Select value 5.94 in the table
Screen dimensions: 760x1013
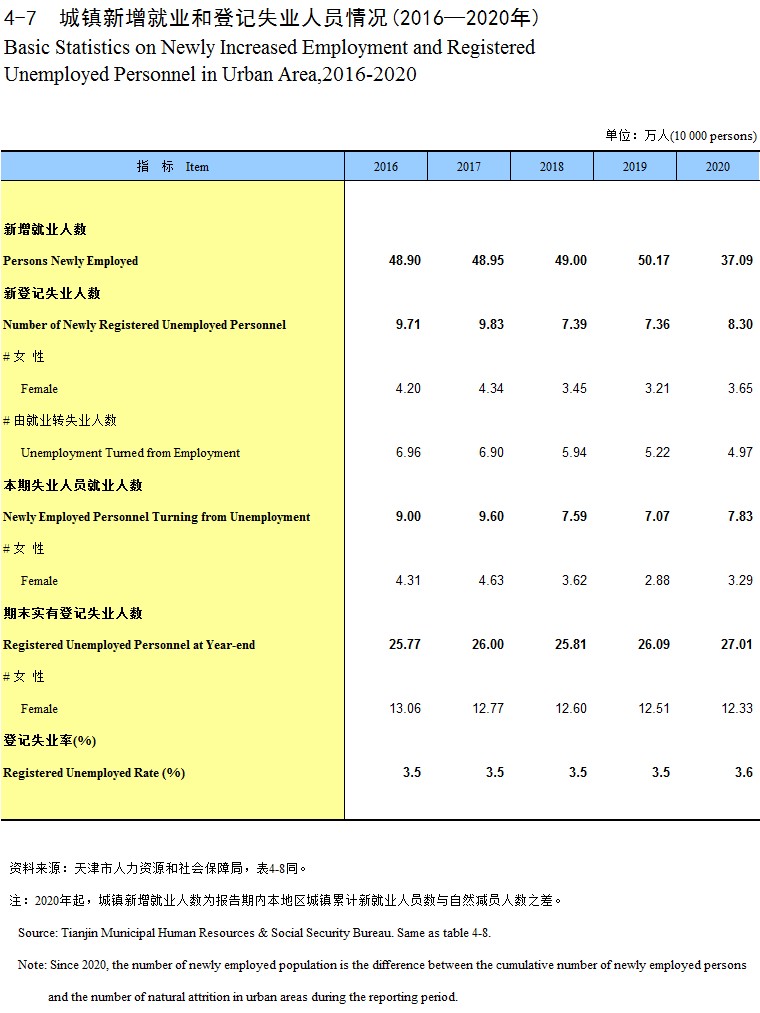(574, 452)
